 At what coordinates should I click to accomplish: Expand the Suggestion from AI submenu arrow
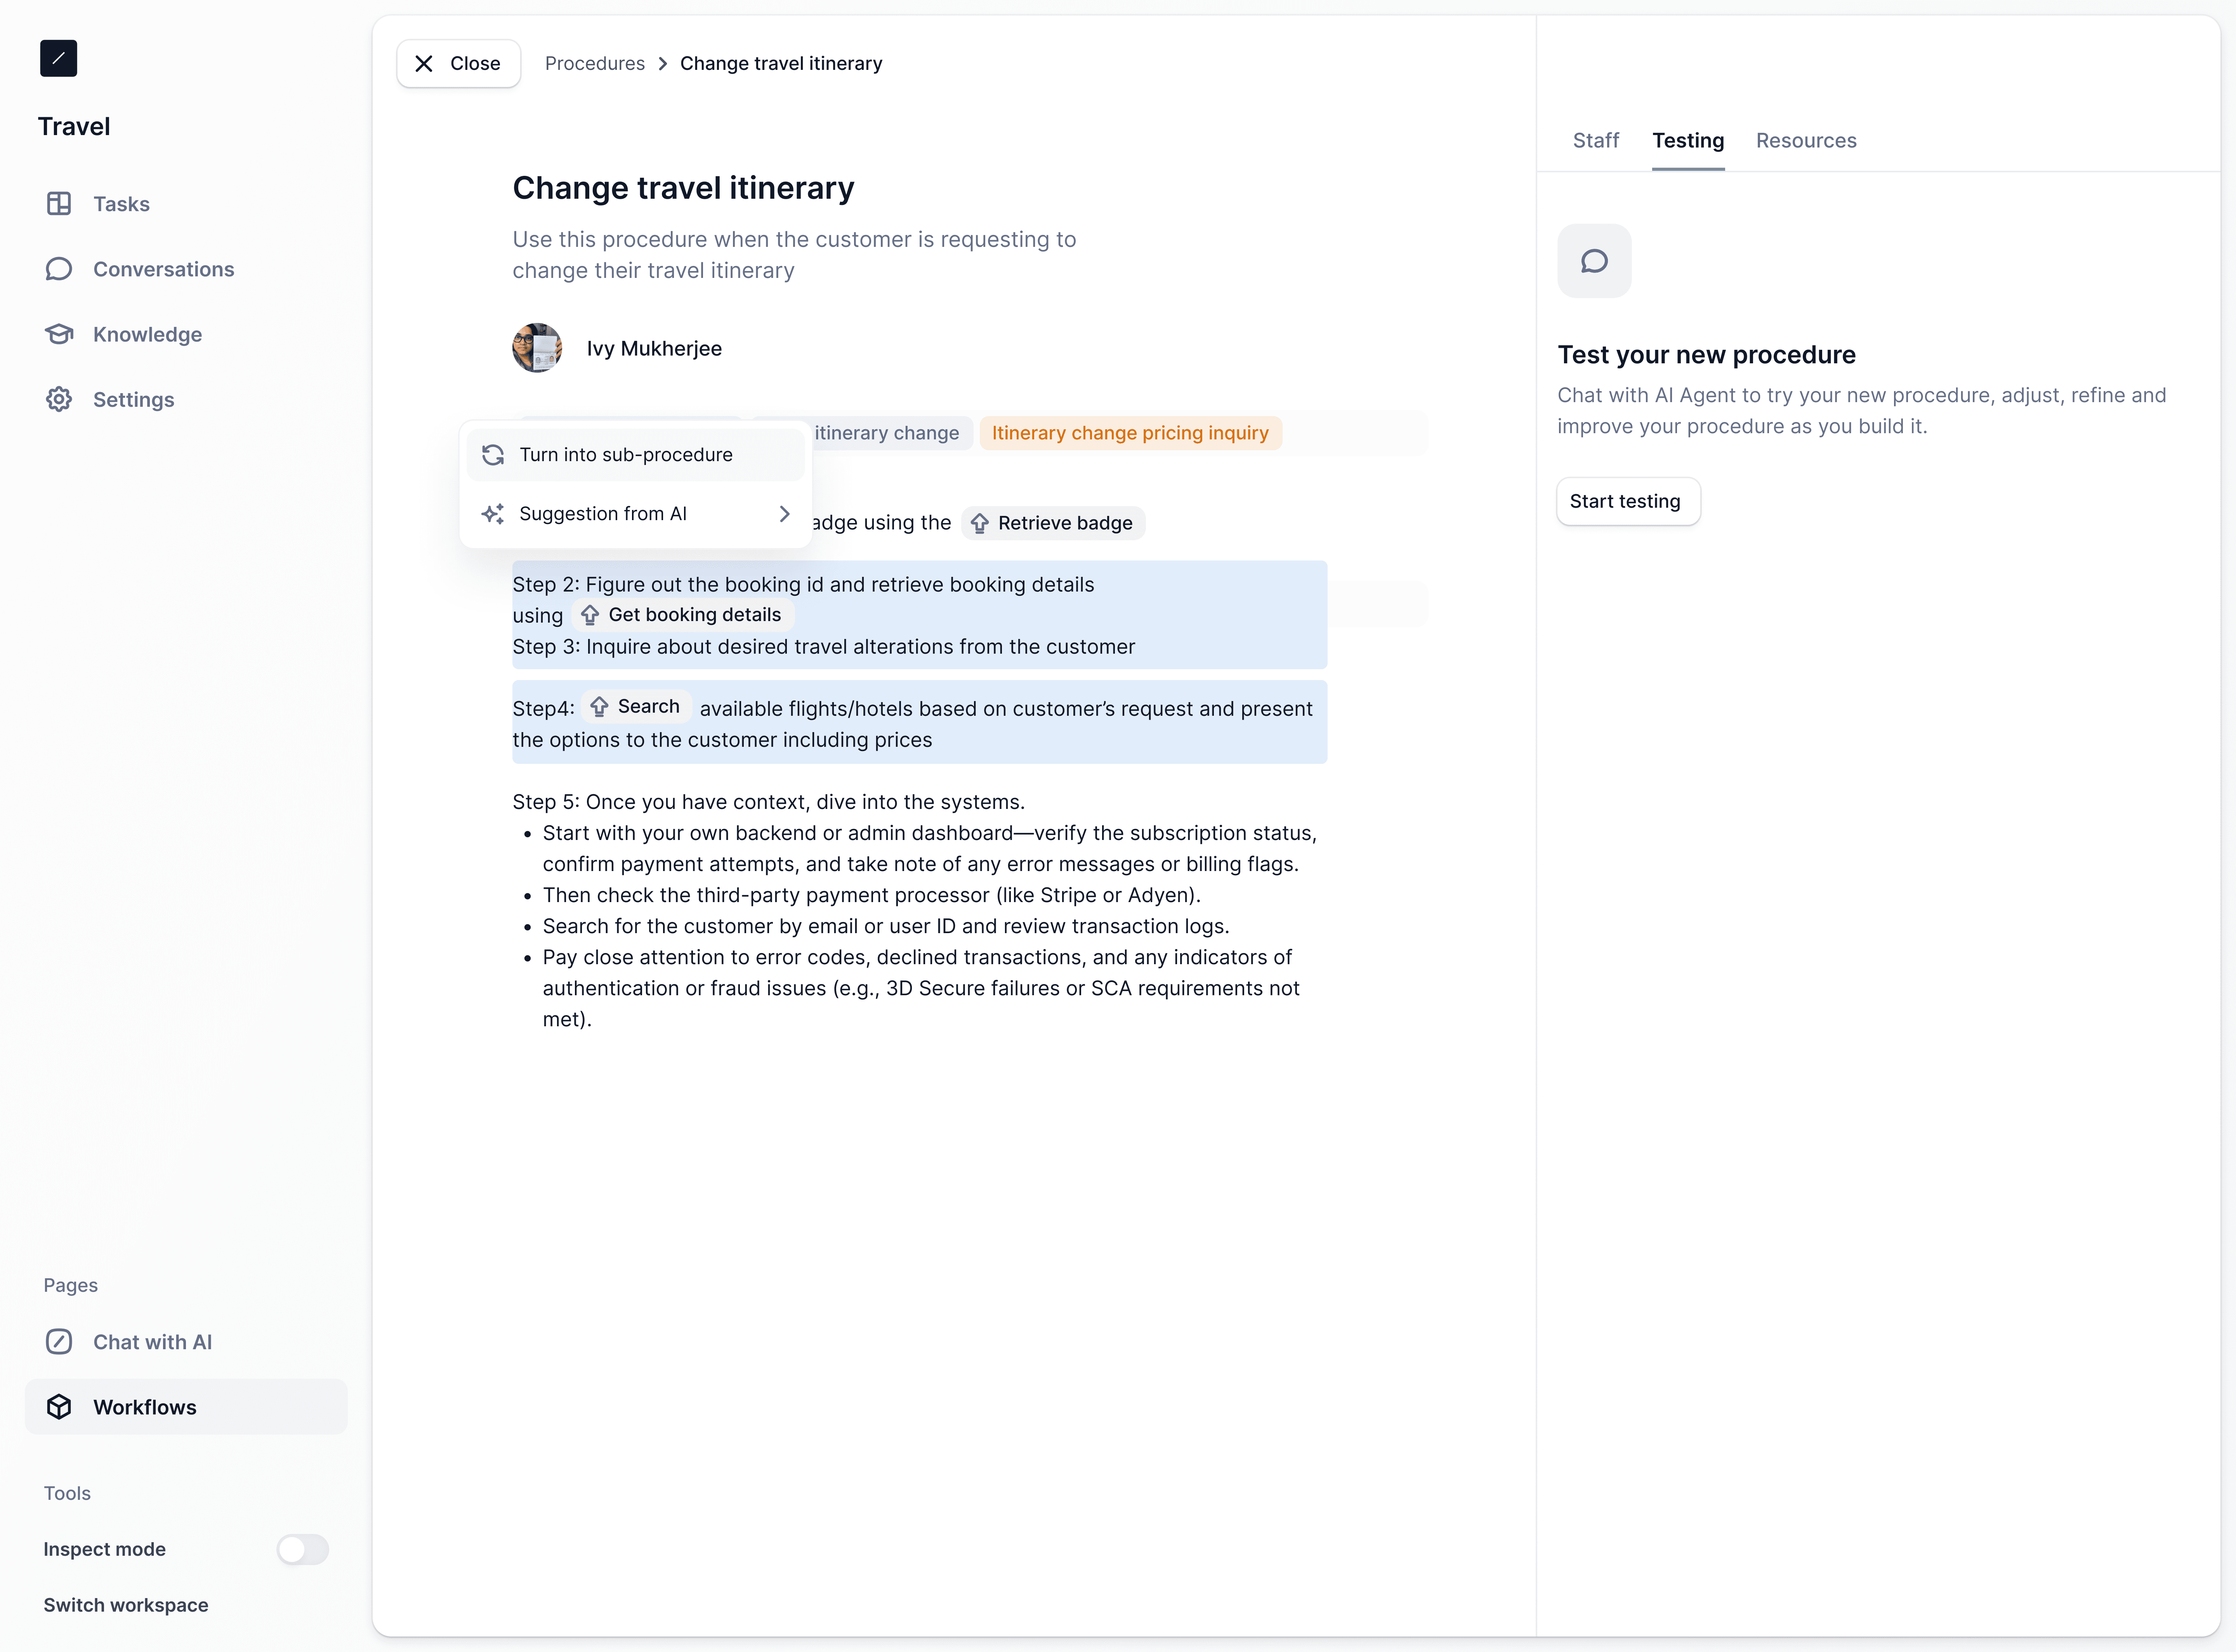[x=784, y=514]
